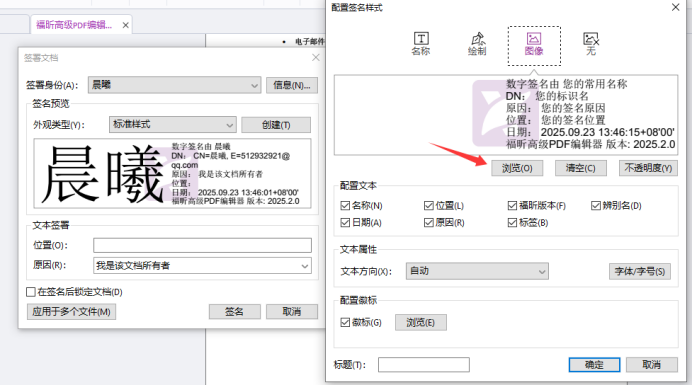
Task: Click the 清空(C) clear button
Action: tap(581, 168)
